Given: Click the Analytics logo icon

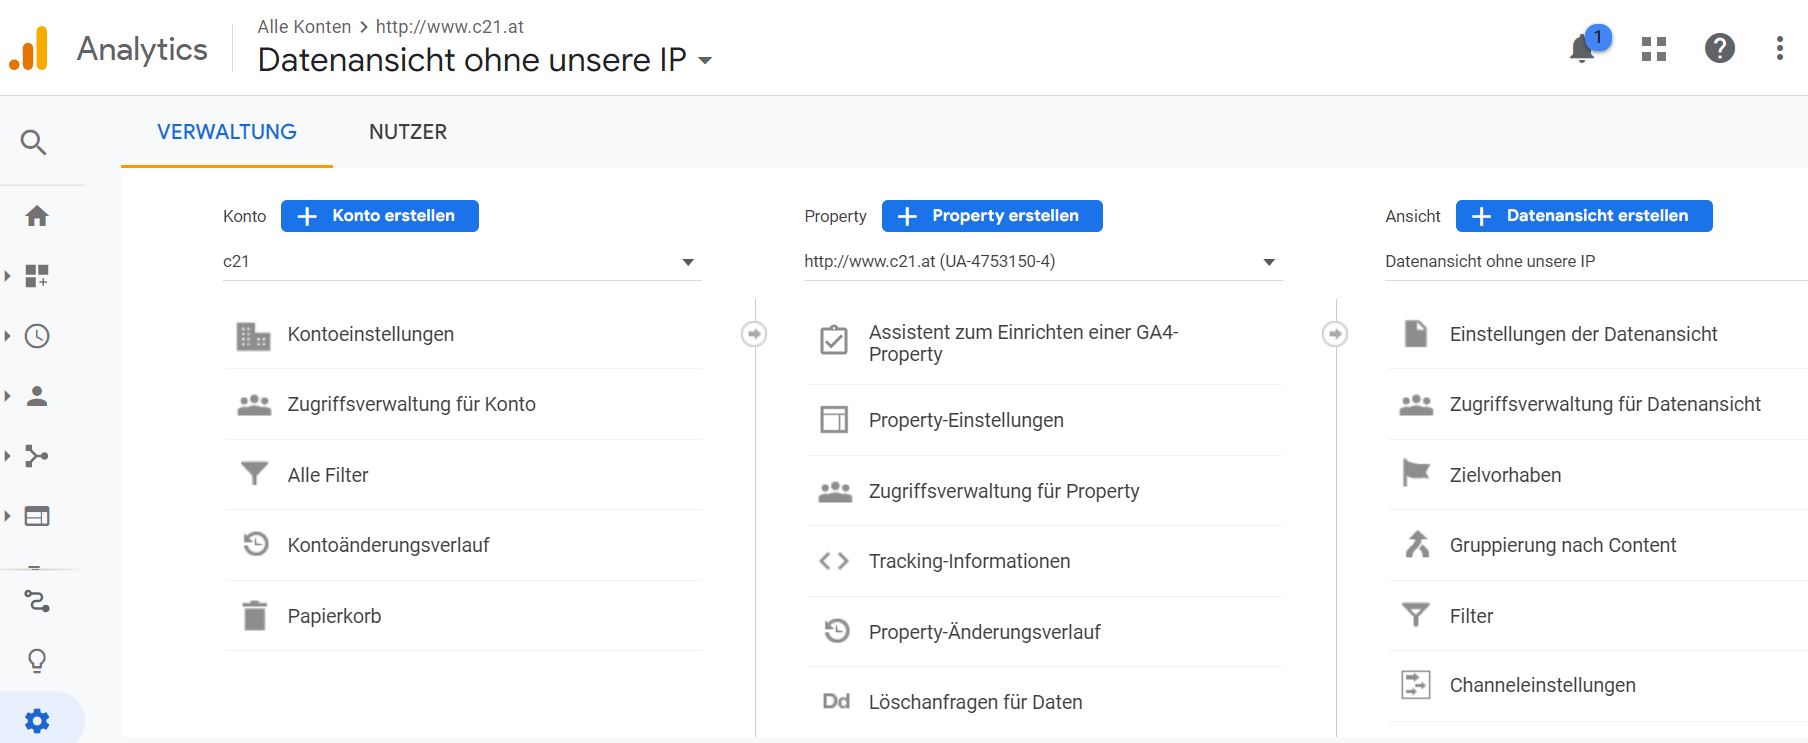Looking at the screenshot, I should (29, 48).
